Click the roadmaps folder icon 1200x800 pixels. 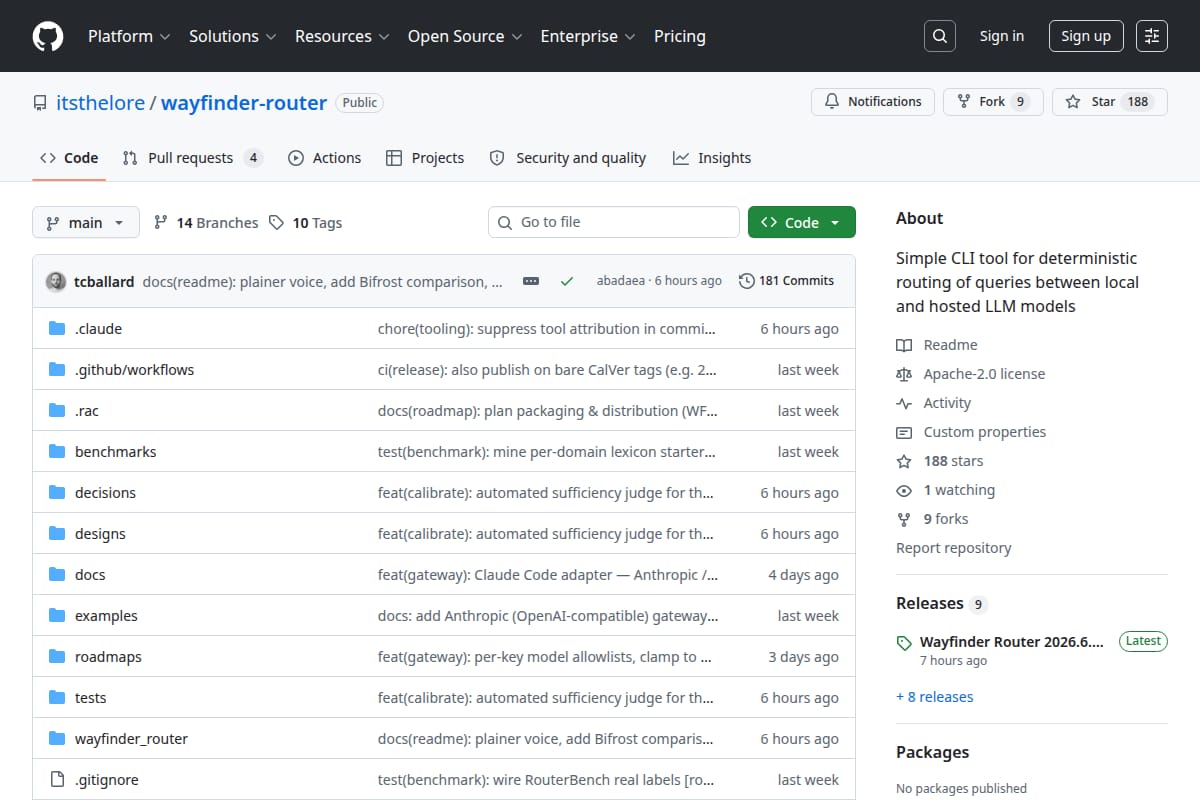coord(57,657)
